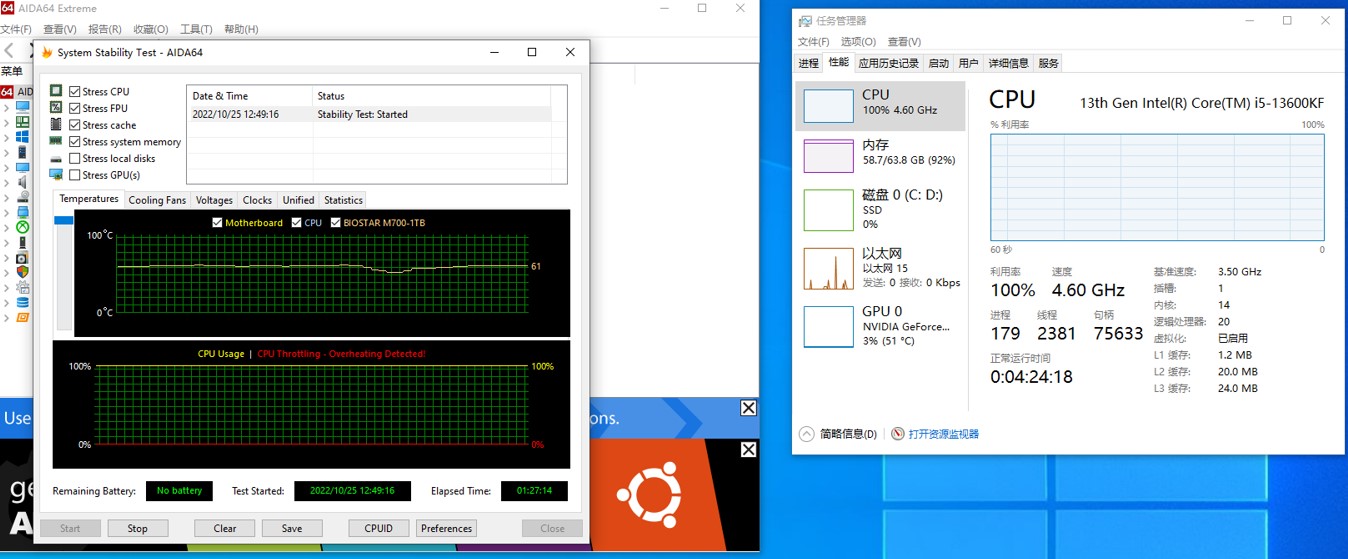Enable the Stress local disks checkbox

75,158
